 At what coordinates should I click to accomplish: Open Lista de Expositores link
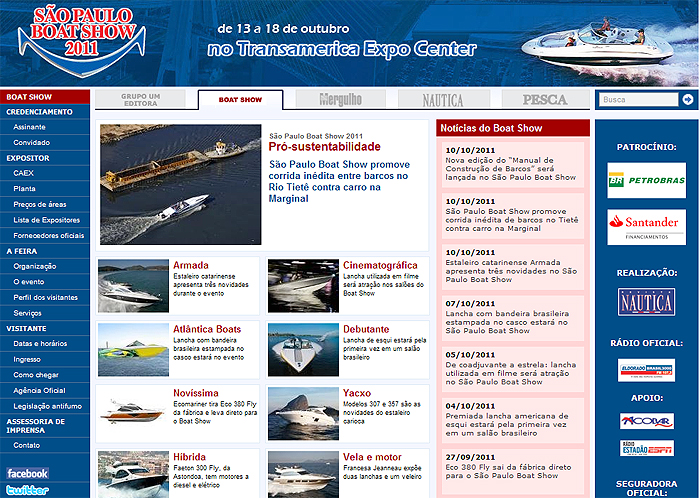click(x=46, y=220)
